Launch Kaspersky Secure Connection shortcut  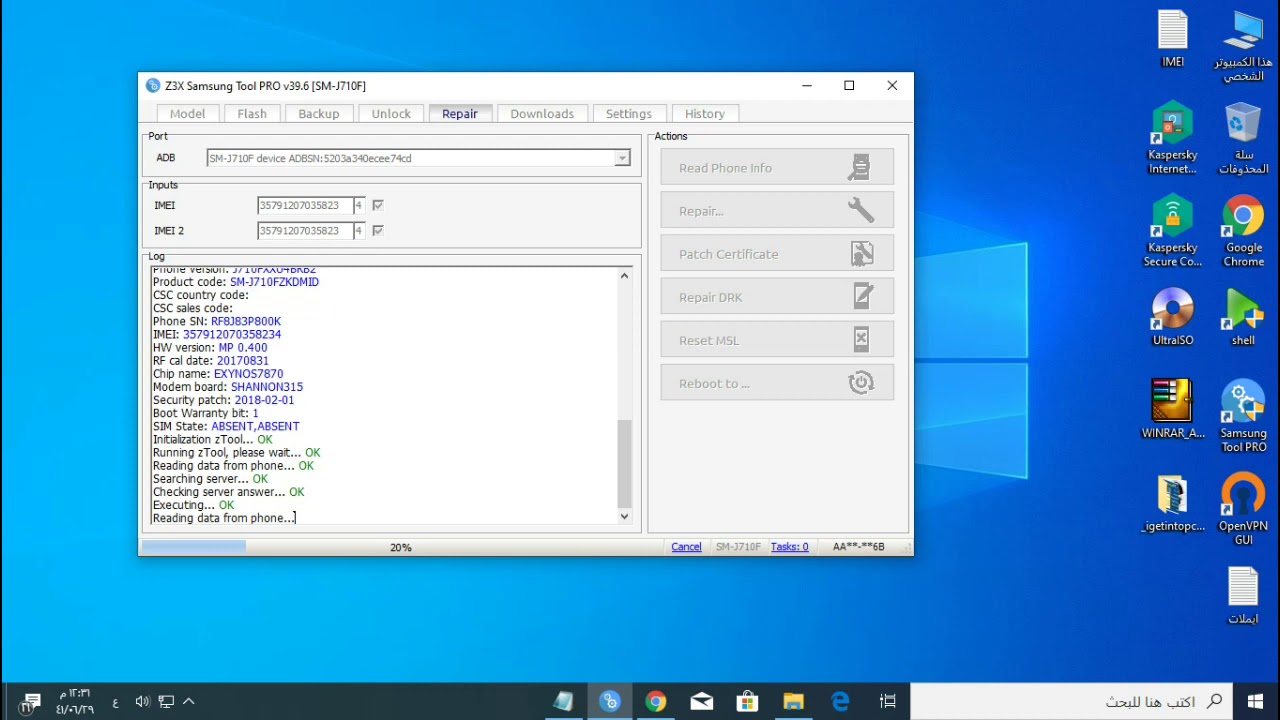coord(1173,232)
